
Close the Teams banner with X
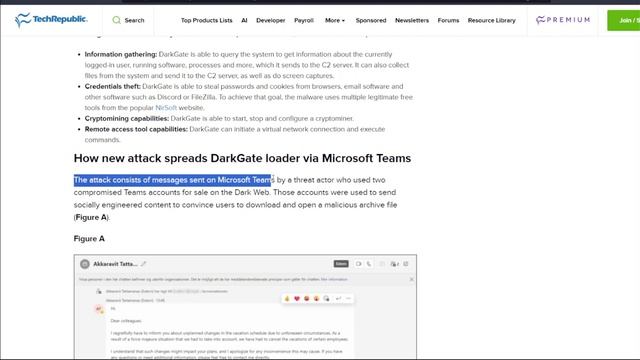(x=411, y=280)
